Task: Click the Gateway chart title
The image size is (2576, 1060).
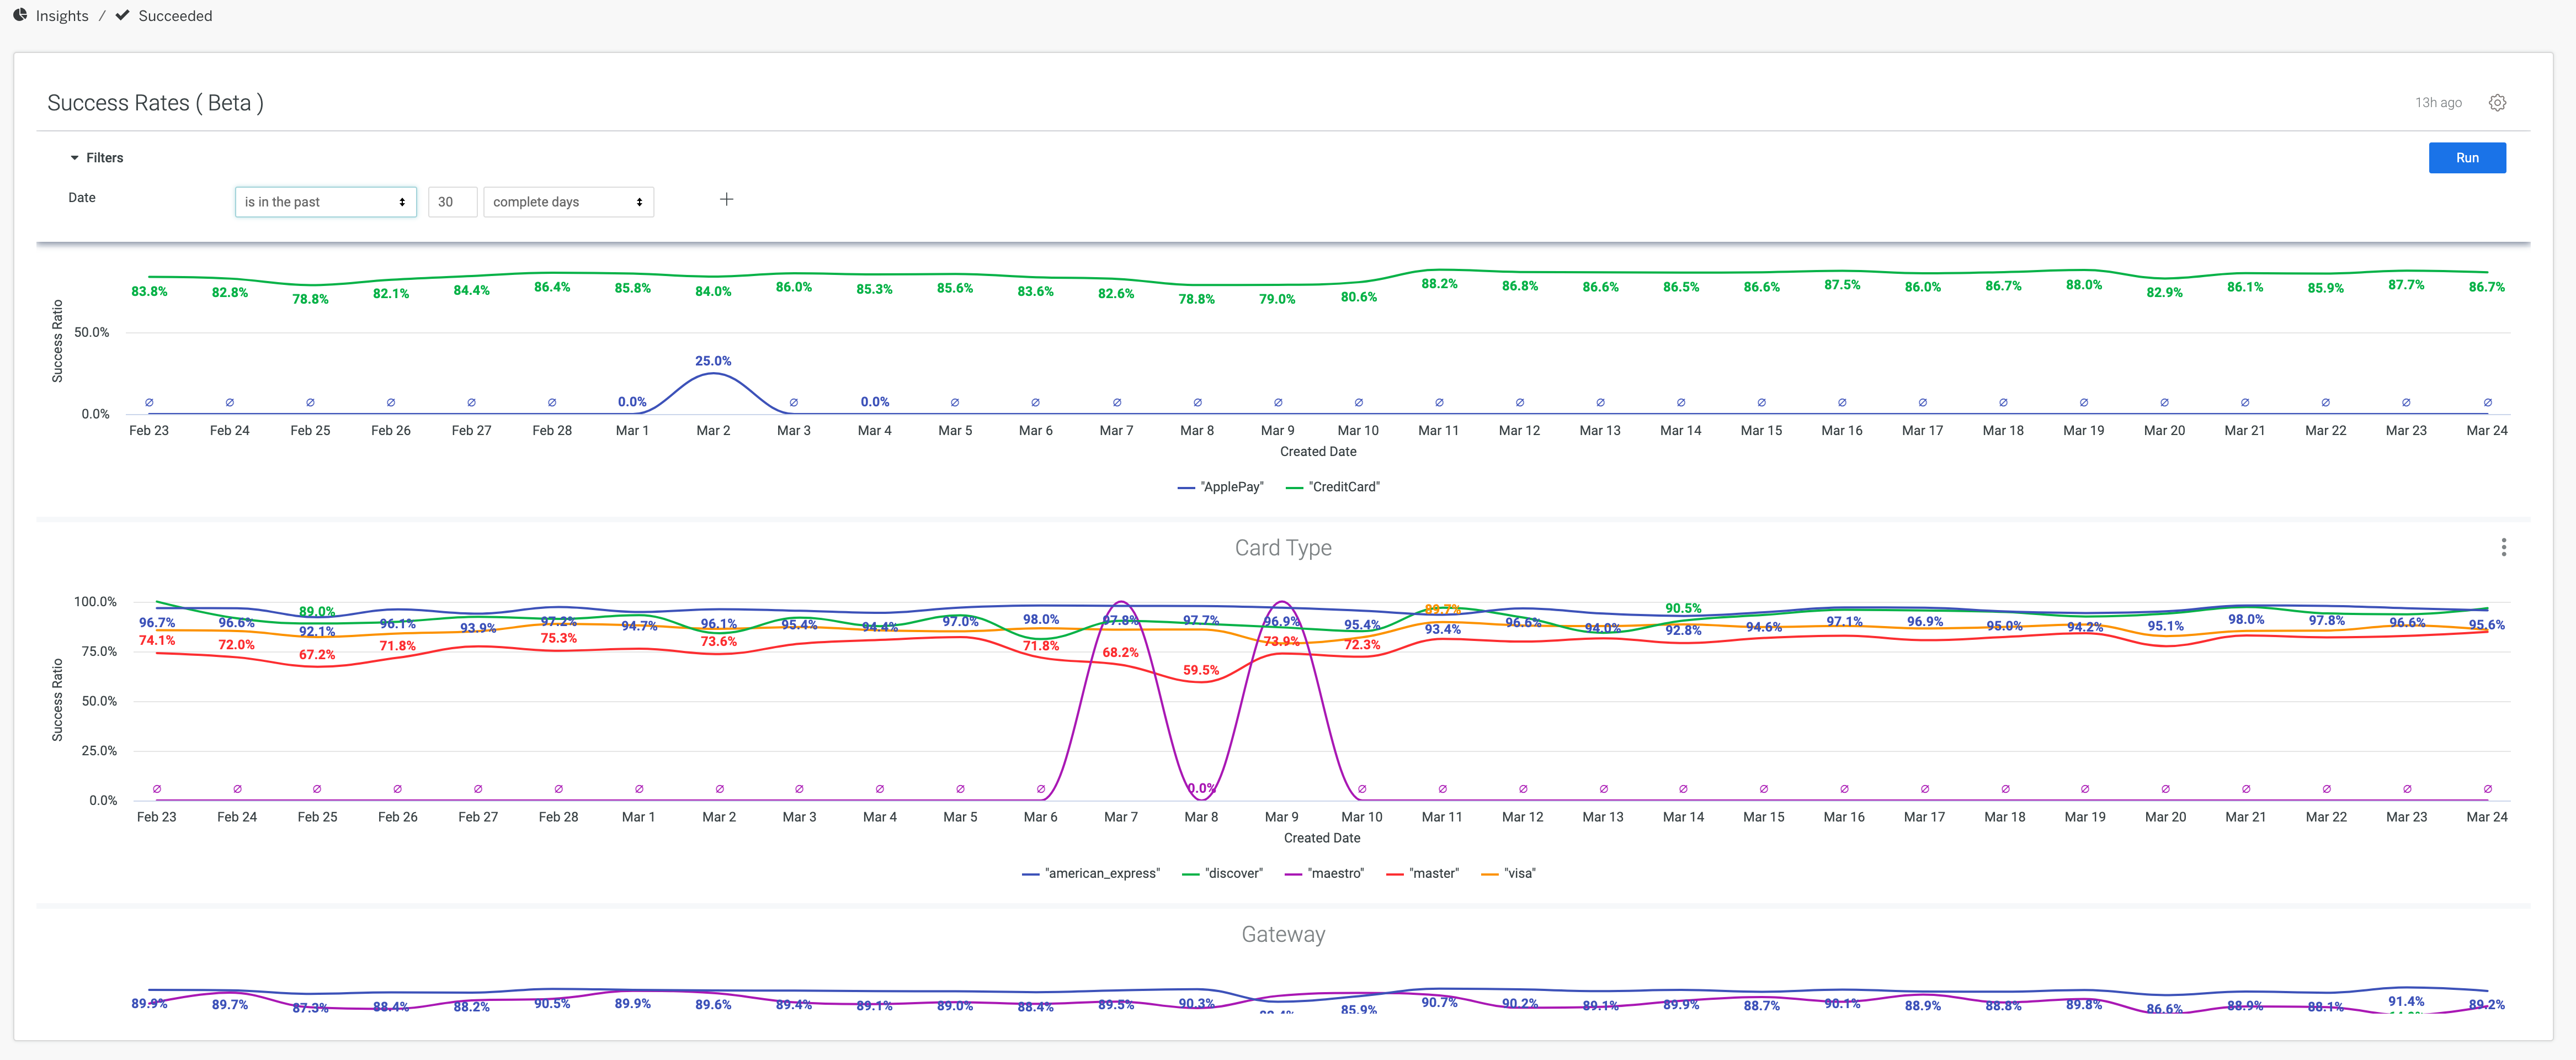Action: (1283, 934)
